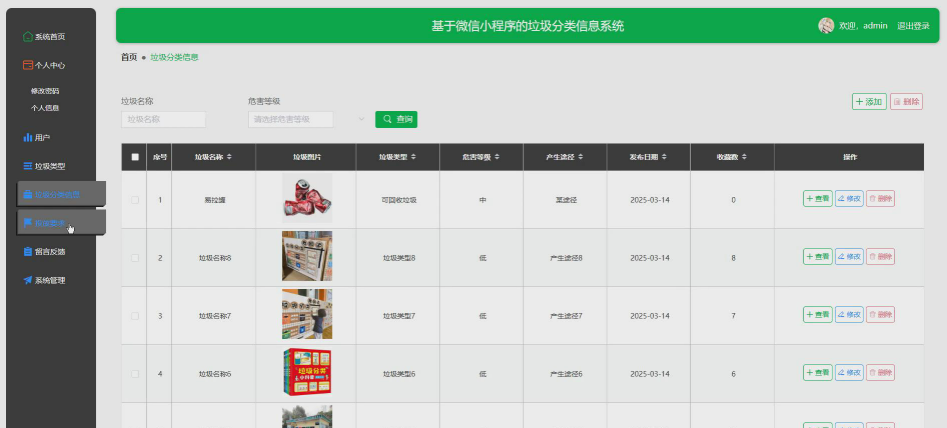Click the 垃圾类型7 cell

pos(399,316)
